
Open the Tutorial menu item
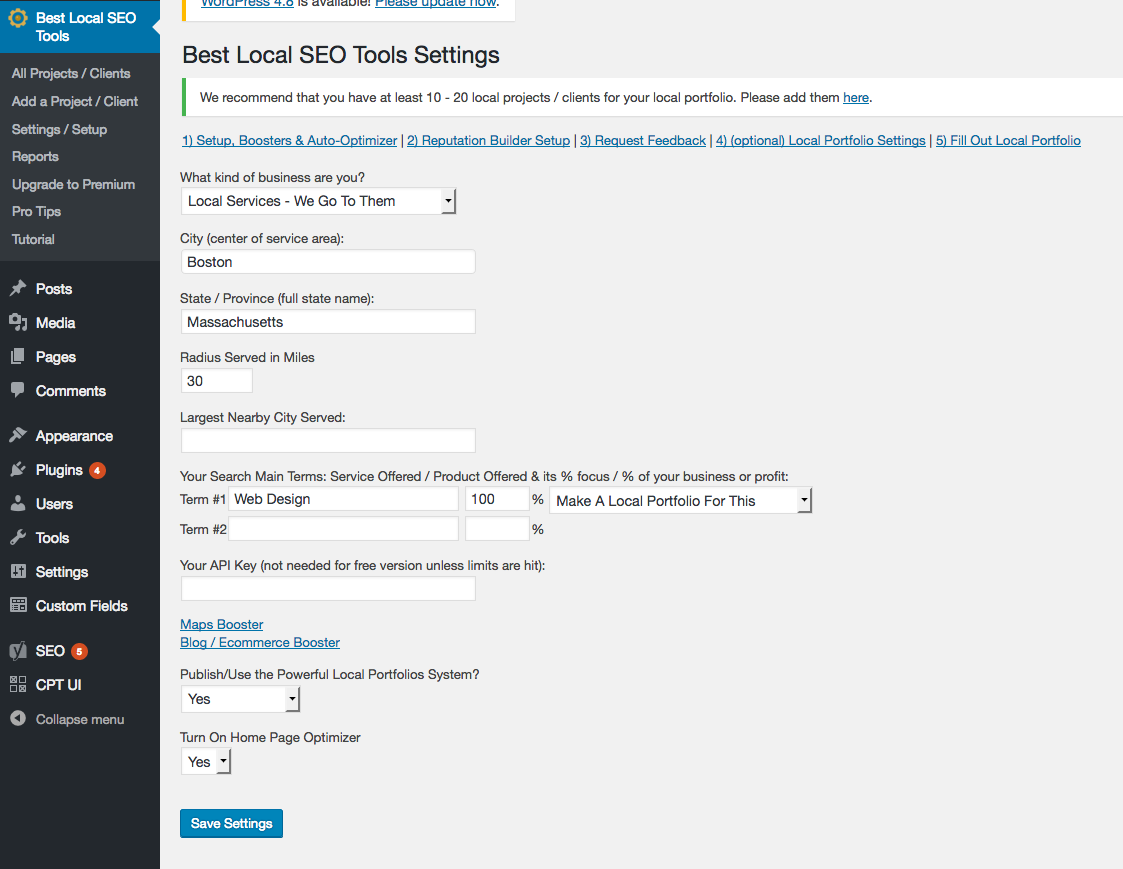pos(33,240)
